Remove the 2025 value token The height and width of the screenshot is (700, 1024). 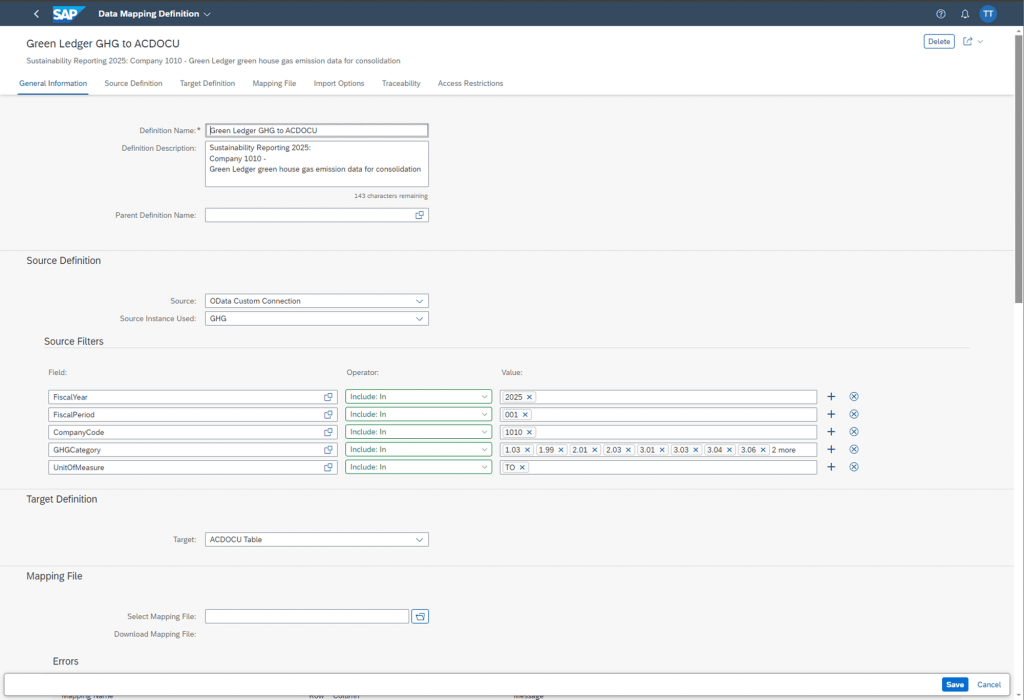530,397
